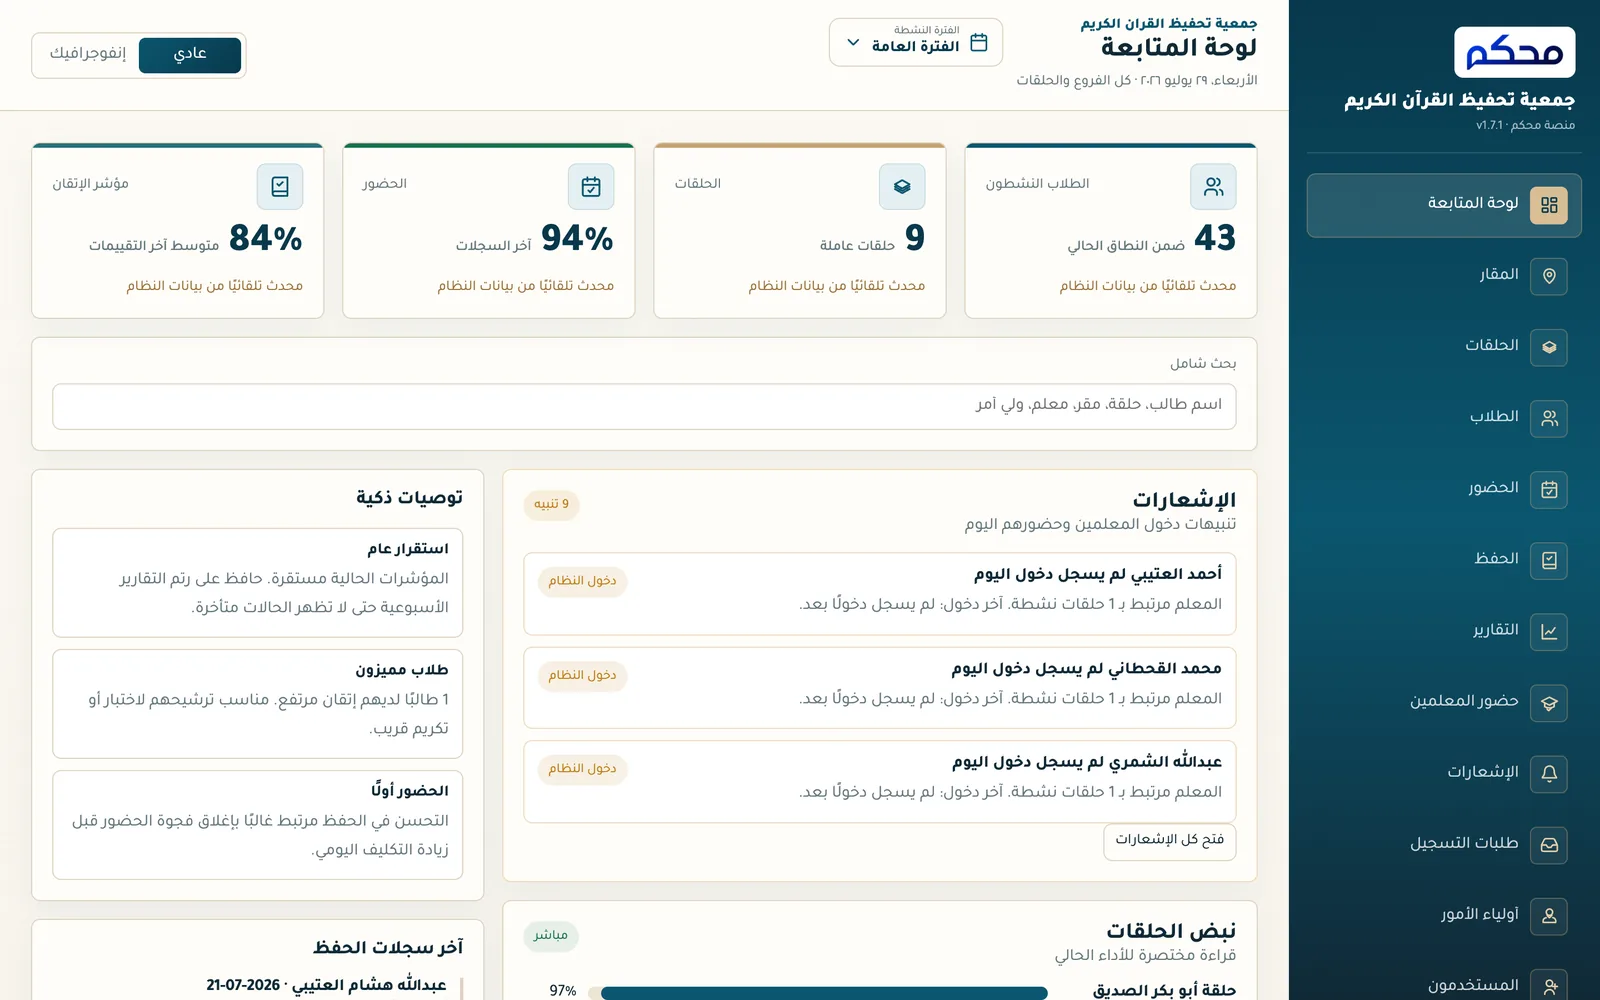The width and height of the screenshot is (1600, 1000).
Task: Click عبدالله هشام العتيبي record in آخر سجلات الحفظ
Action: point(326,986)
